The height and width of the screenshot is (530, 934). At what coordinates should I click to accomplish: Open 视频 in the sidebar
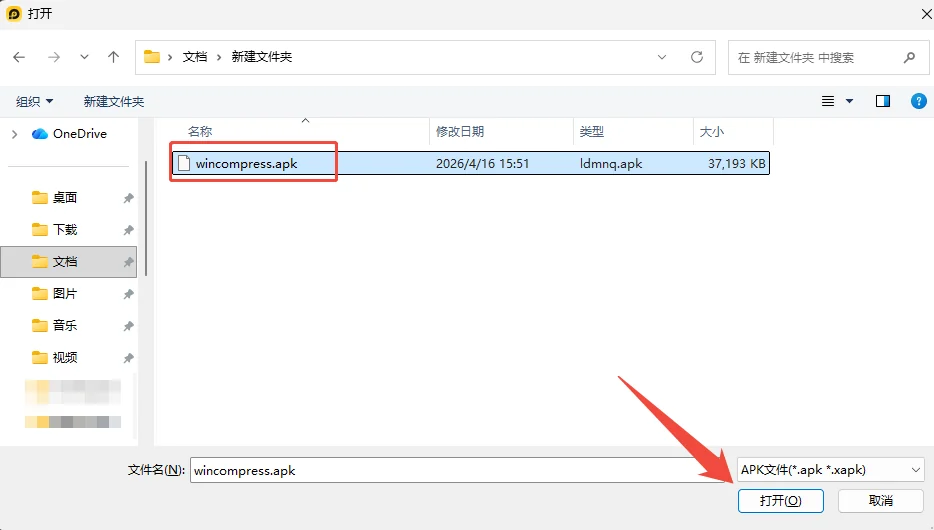(64, 357)
